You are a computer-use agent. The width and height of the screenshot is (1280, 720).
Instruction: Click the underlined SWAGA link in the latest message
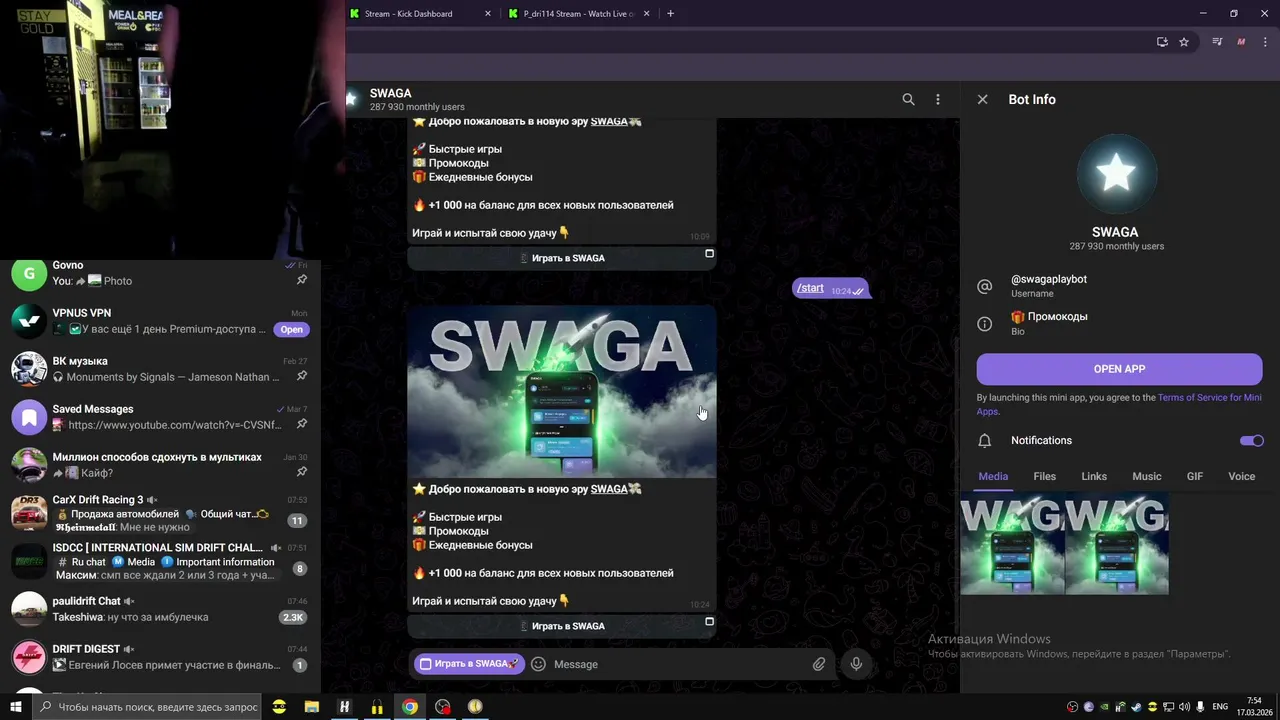(x=609, y=489)
